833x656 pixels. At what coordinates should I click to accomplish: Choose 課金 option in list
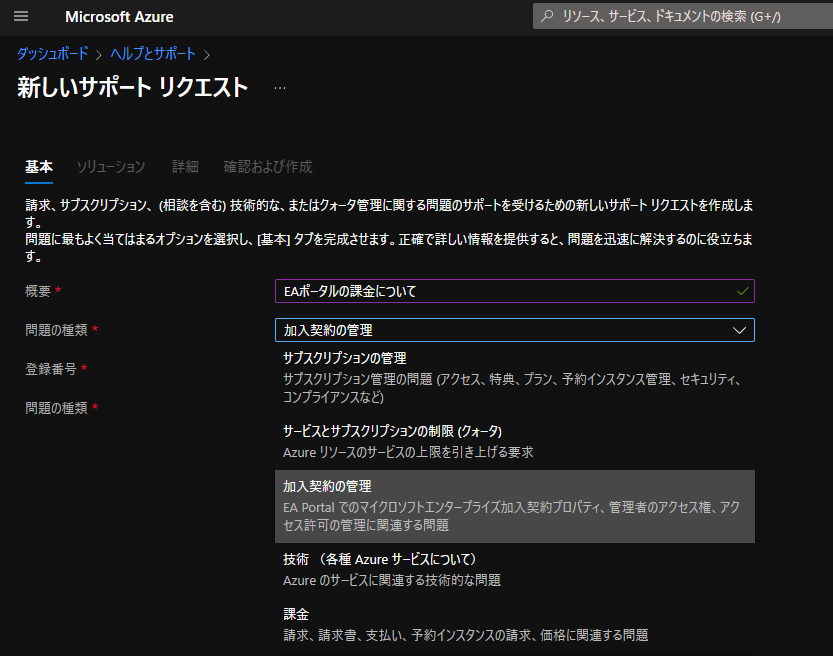[x=515, y=625]
